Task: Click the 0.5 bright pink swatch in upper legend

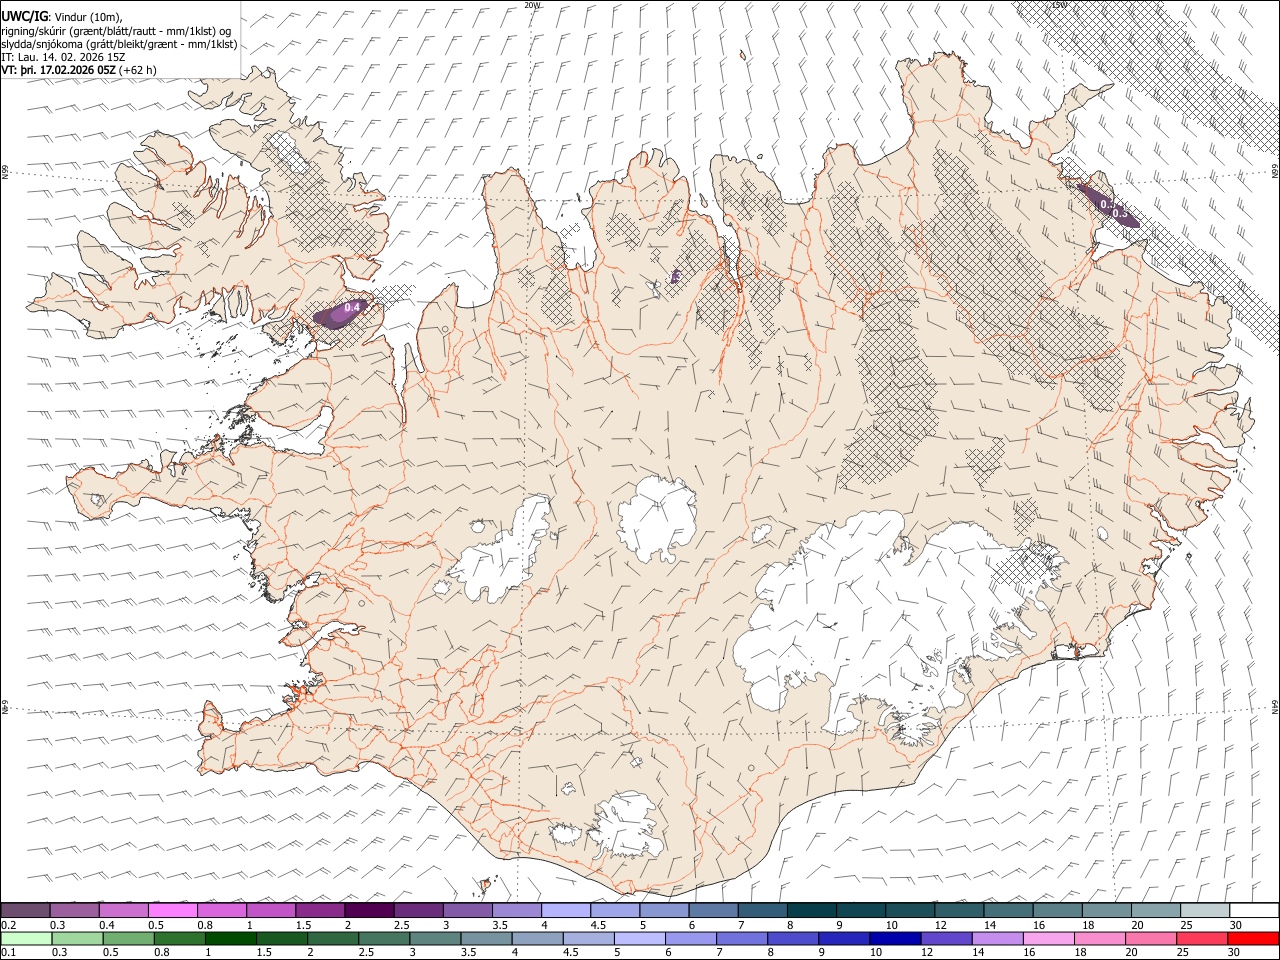Action: click(172, 911)
